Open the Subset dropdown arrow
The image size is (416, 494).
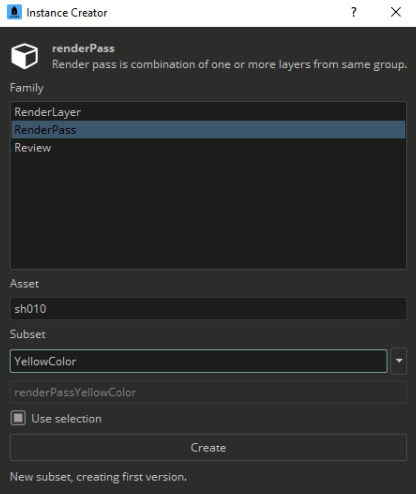pyautogui.click(x=399, y=361)
